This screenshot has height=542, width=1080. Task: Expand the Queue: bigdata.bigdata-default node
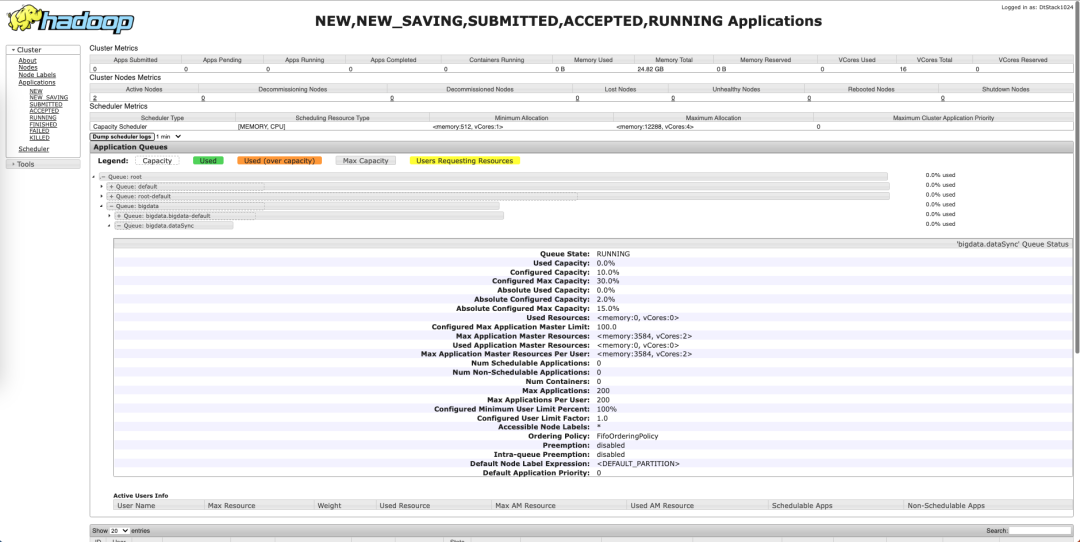[x=120, y=216]
